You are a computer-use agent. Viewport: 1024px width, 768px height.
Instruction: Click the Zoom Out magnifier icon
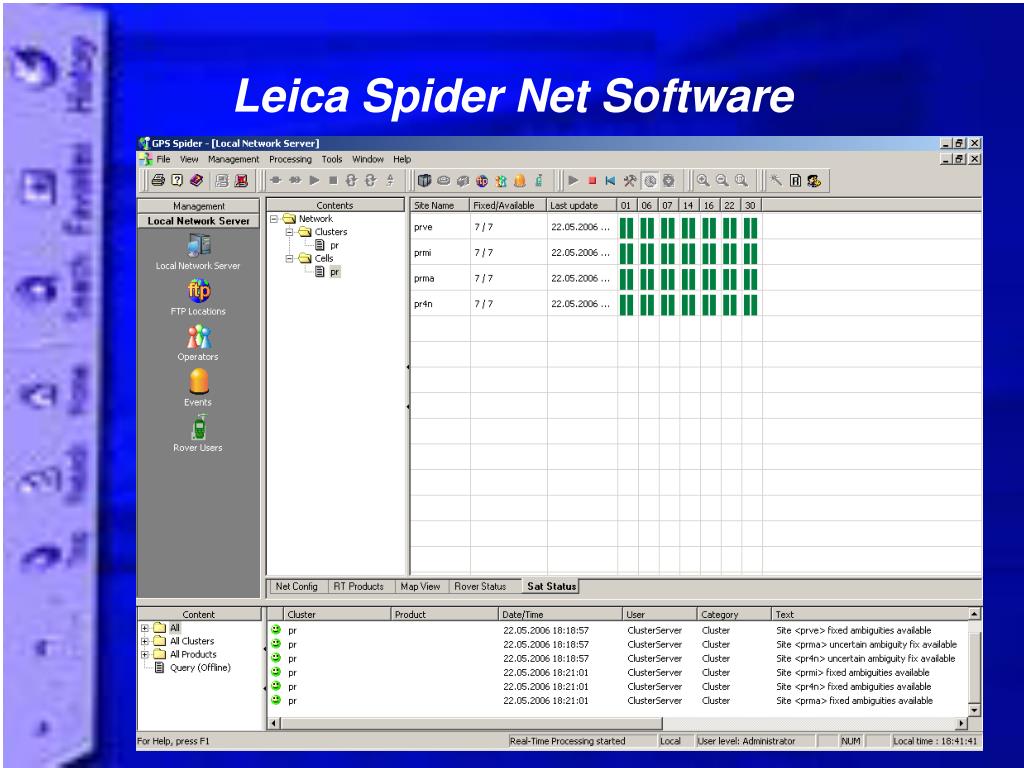722,180
